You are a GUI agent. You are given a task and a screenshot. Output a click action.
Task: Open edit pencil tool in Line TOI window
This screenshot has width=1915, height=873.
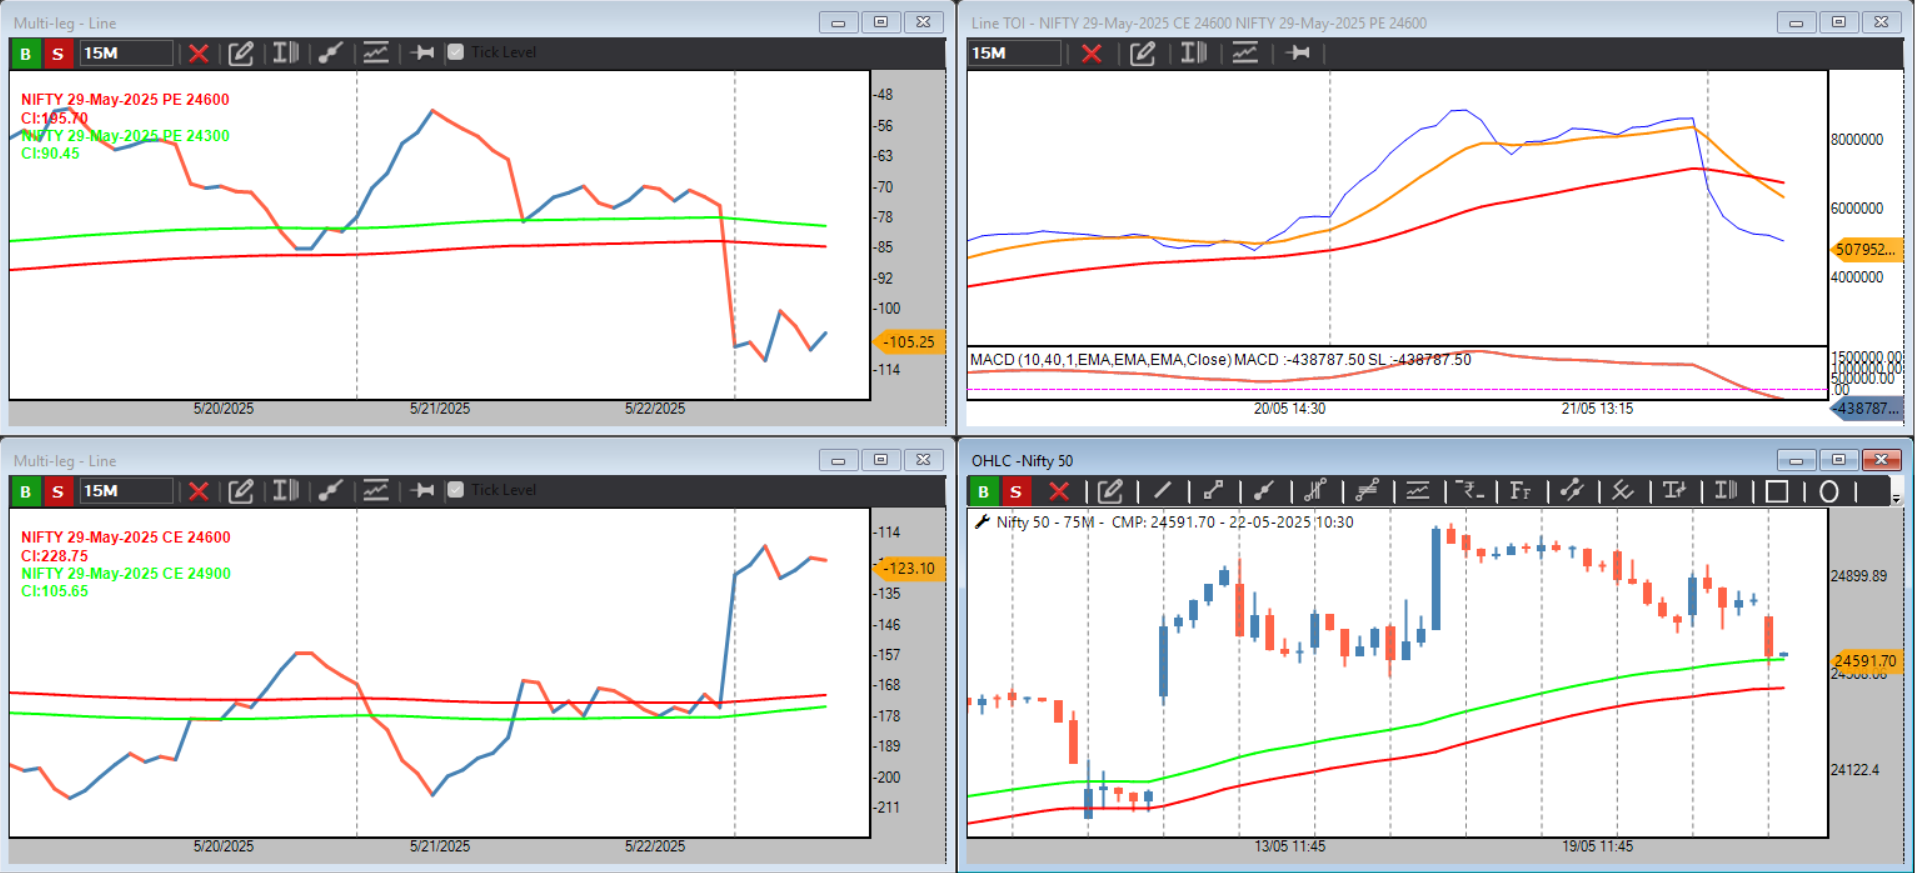[1143, 53]
